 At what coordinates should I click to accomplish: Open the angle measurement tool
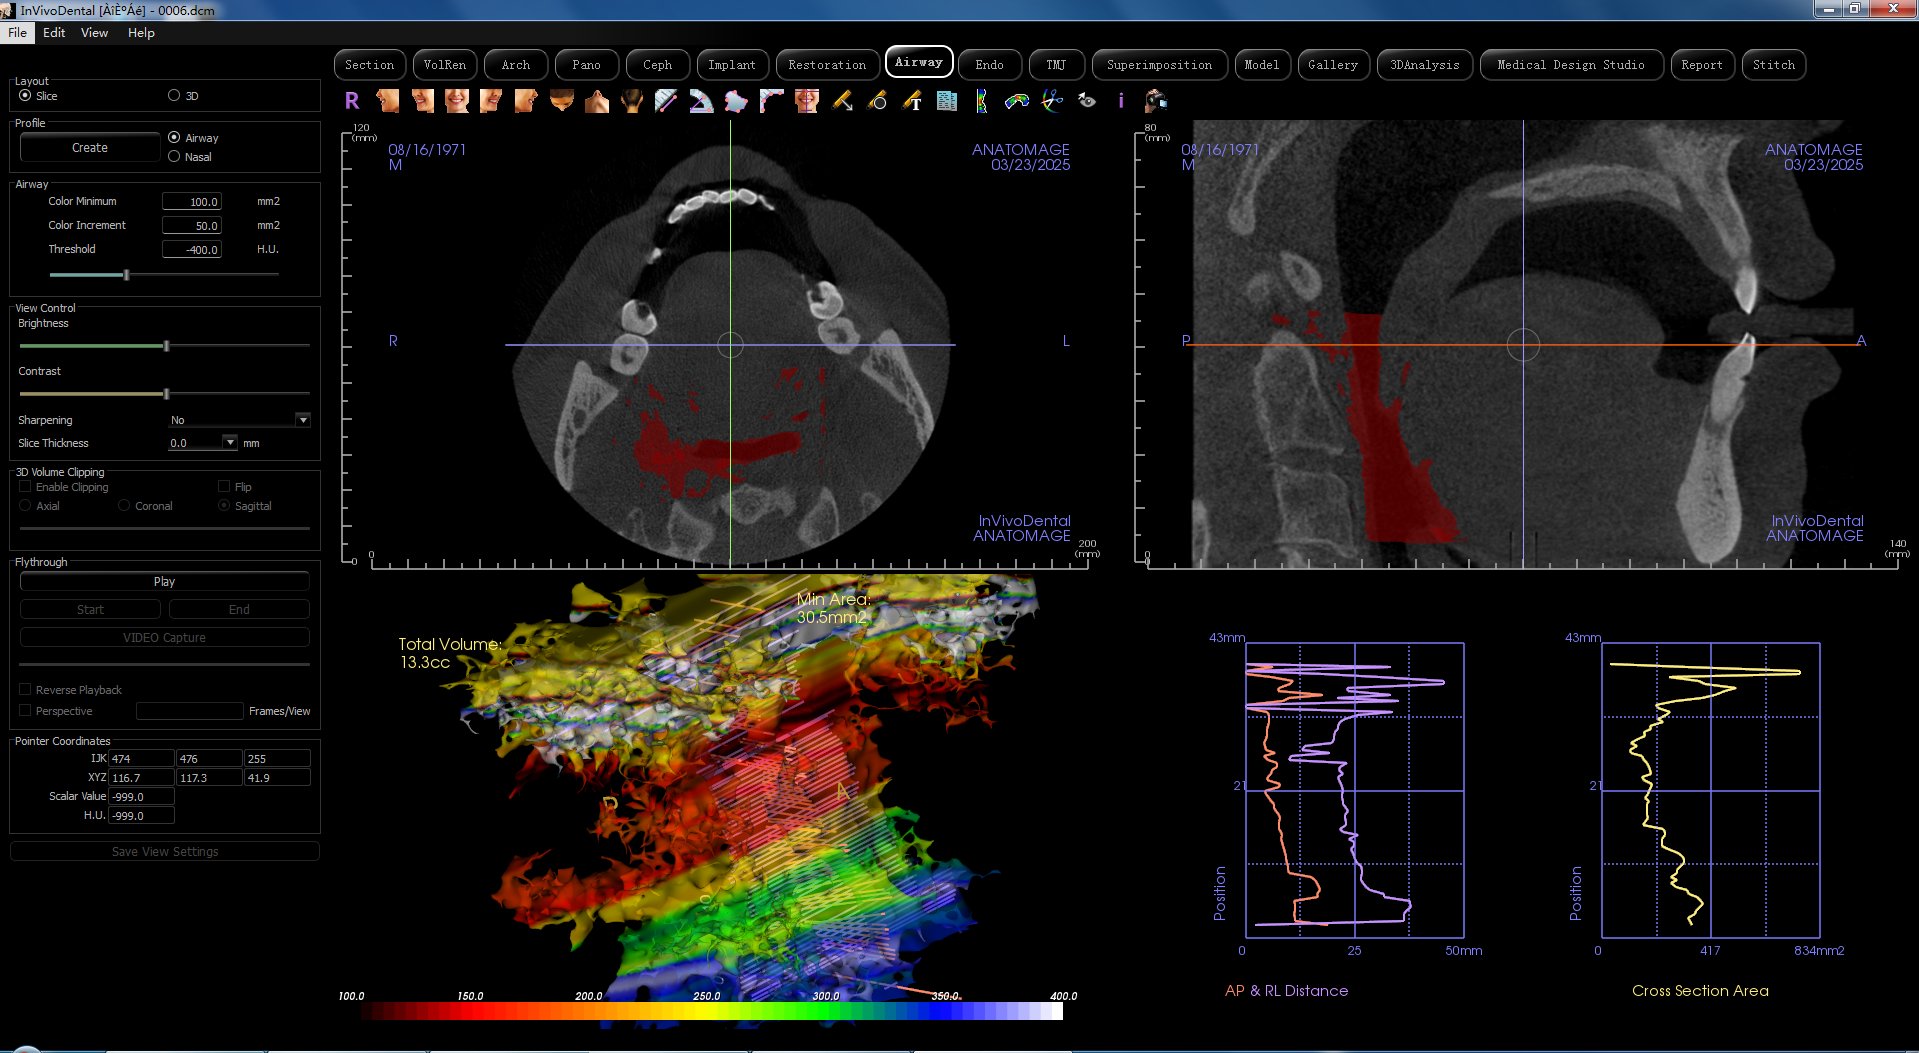(x=700, y=101)
